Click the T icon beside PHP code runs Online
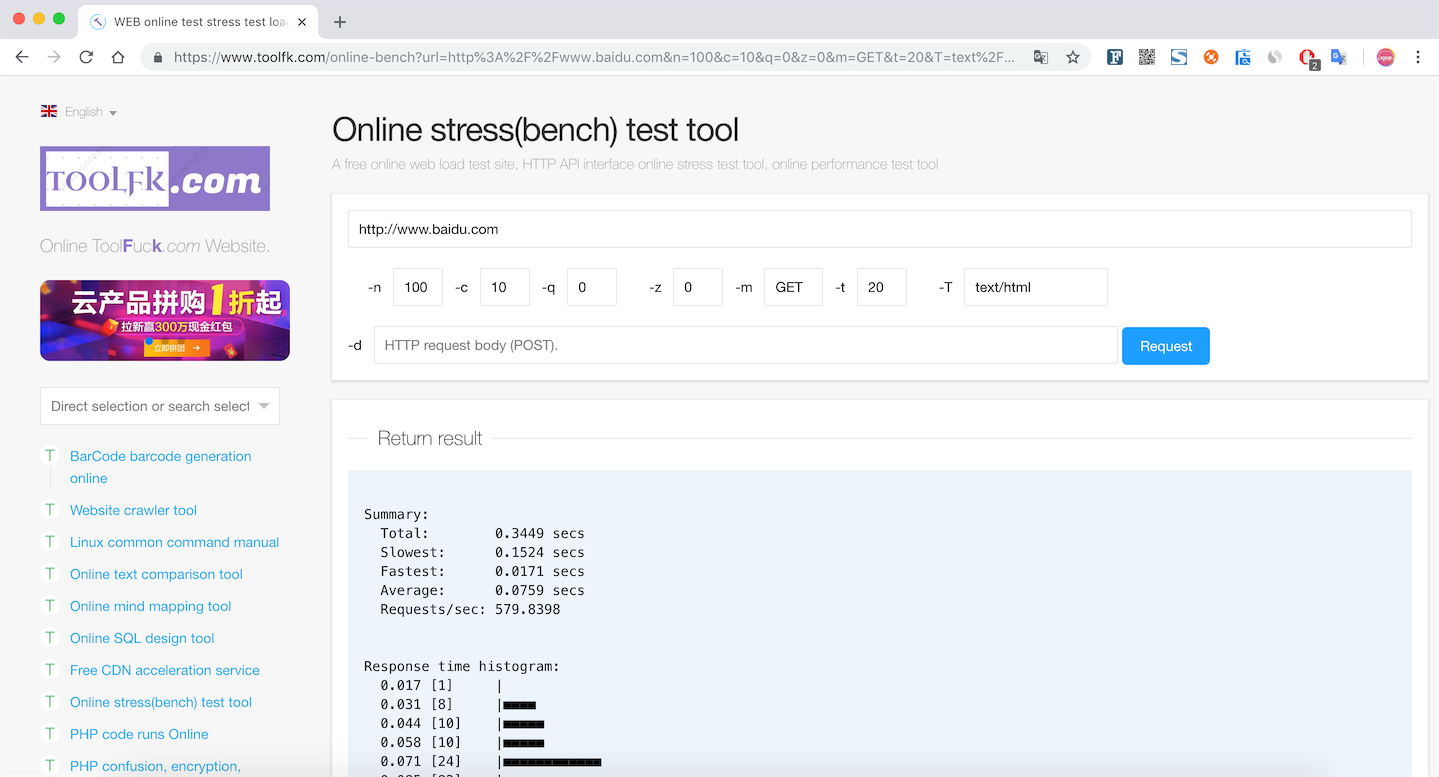Viewport: 1439px width, 777px height. [49, 734]
